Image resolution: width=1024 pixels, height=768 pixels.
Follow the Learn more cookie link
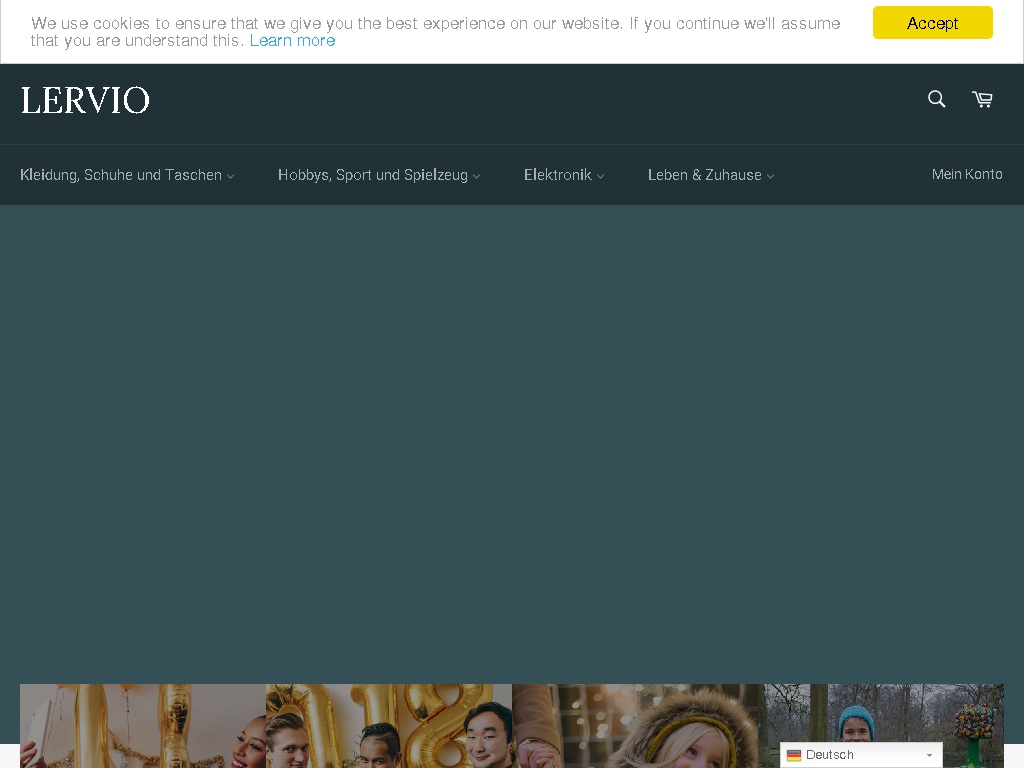tap(292, 40)
